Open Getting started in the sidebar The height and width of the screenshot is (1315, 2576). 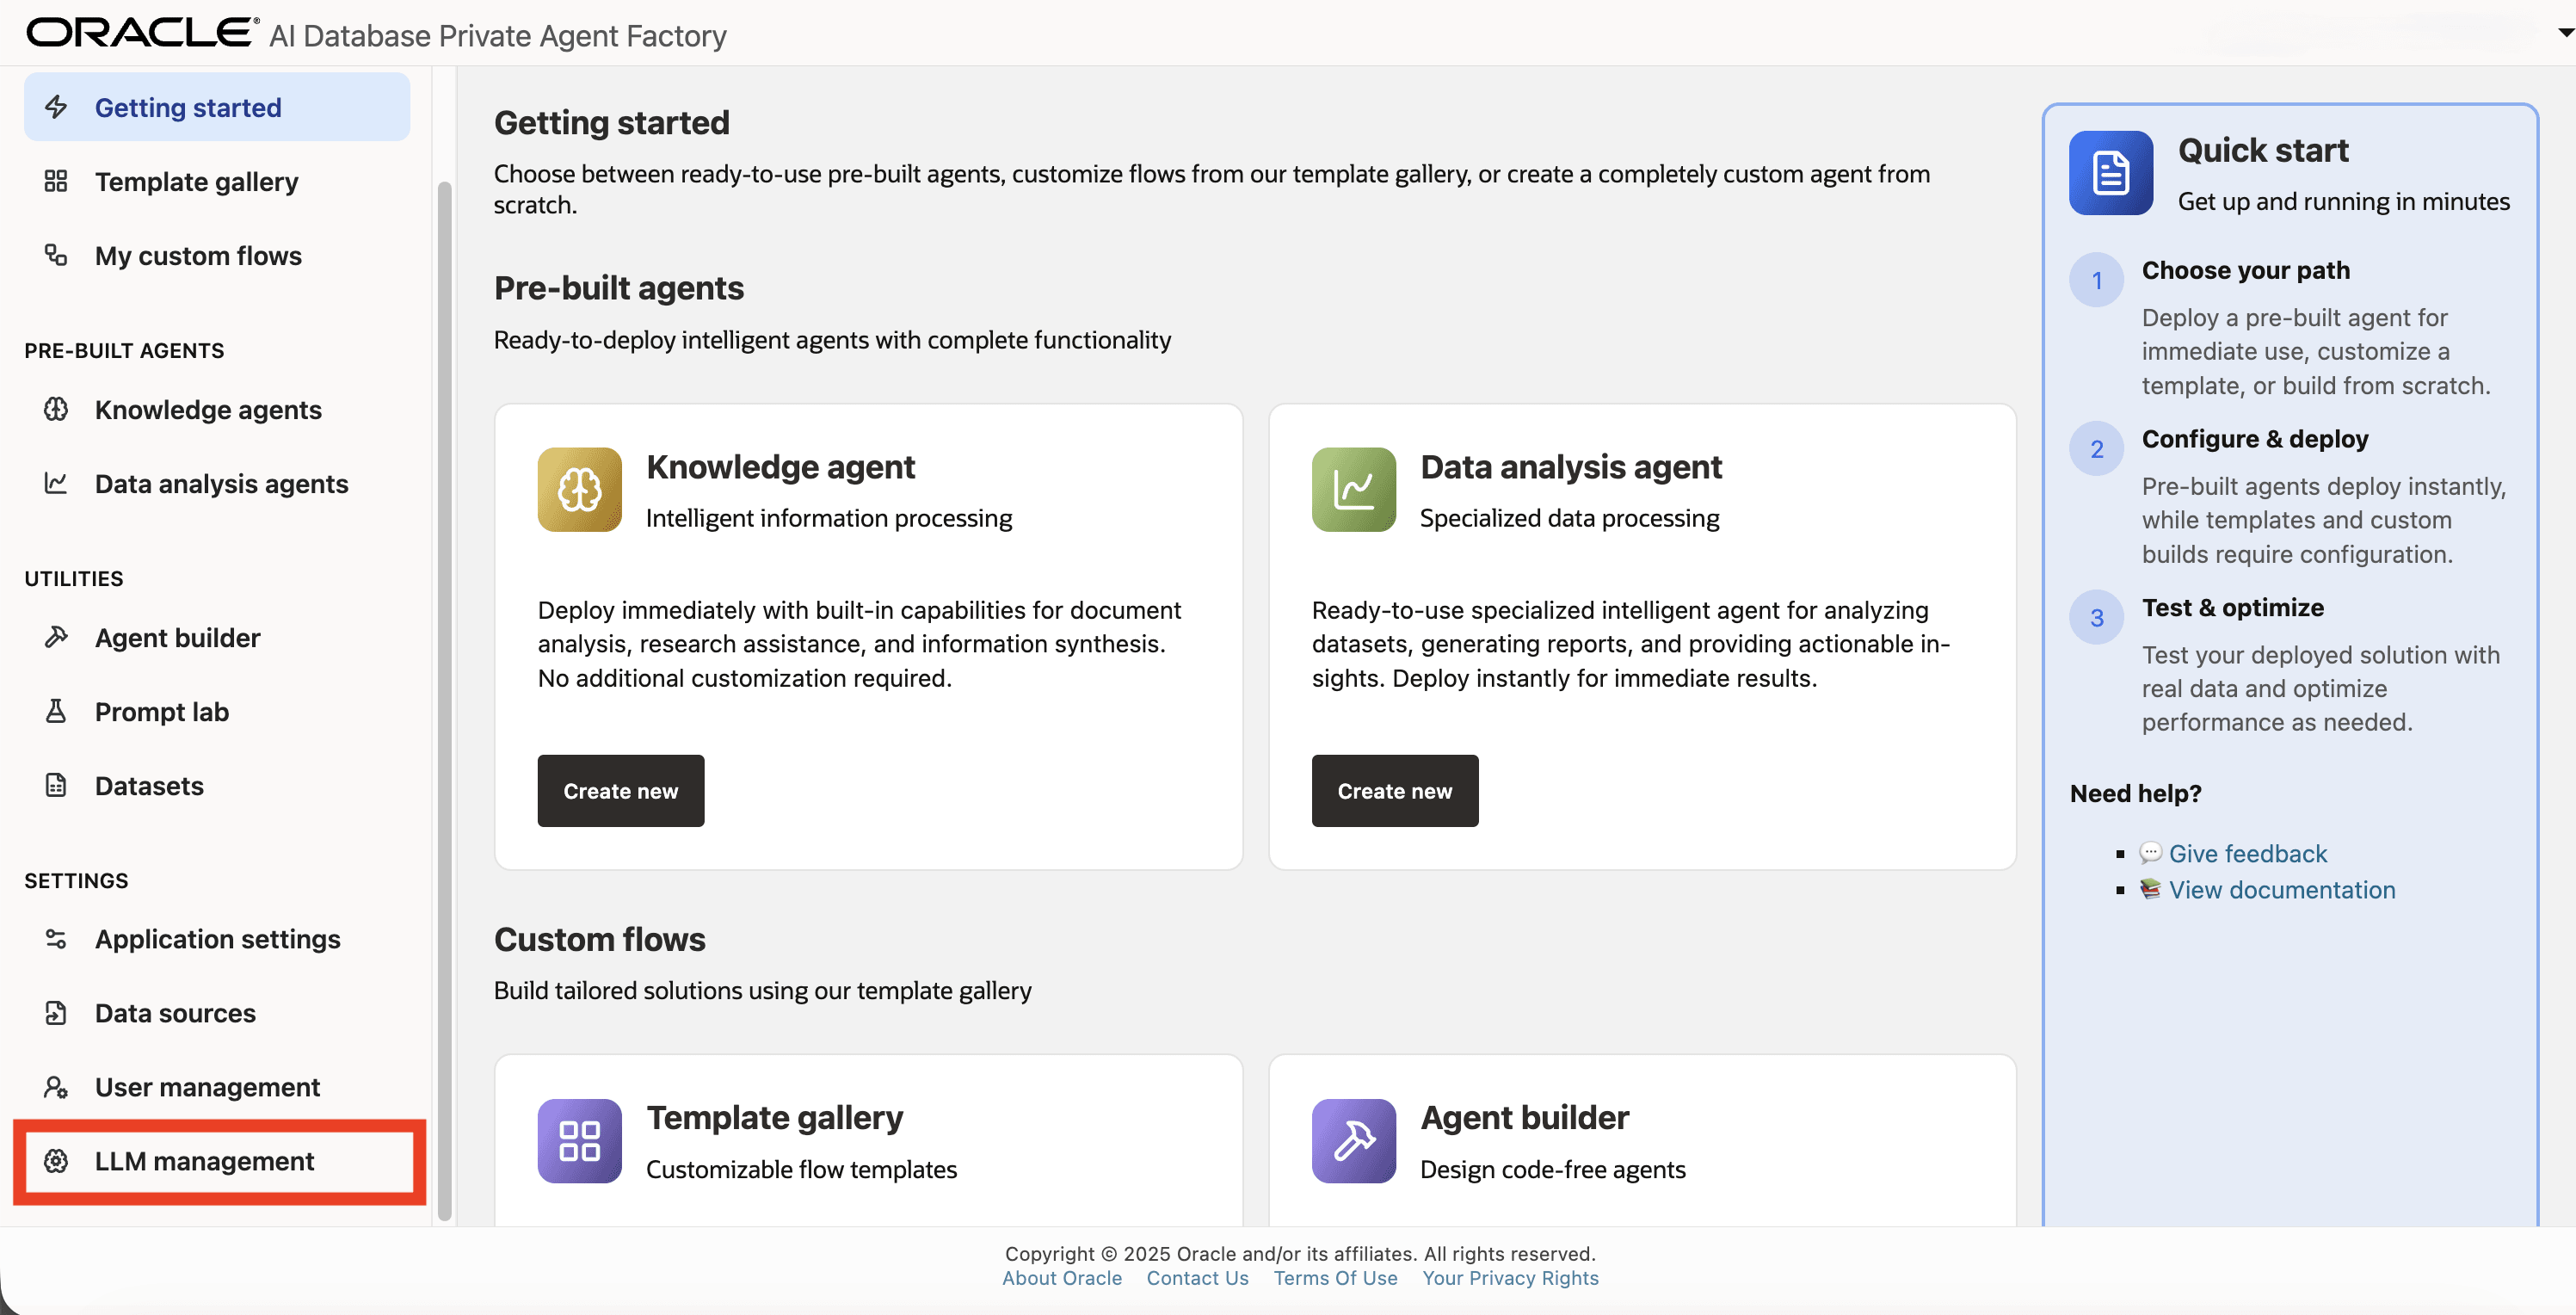coord(217,107)
